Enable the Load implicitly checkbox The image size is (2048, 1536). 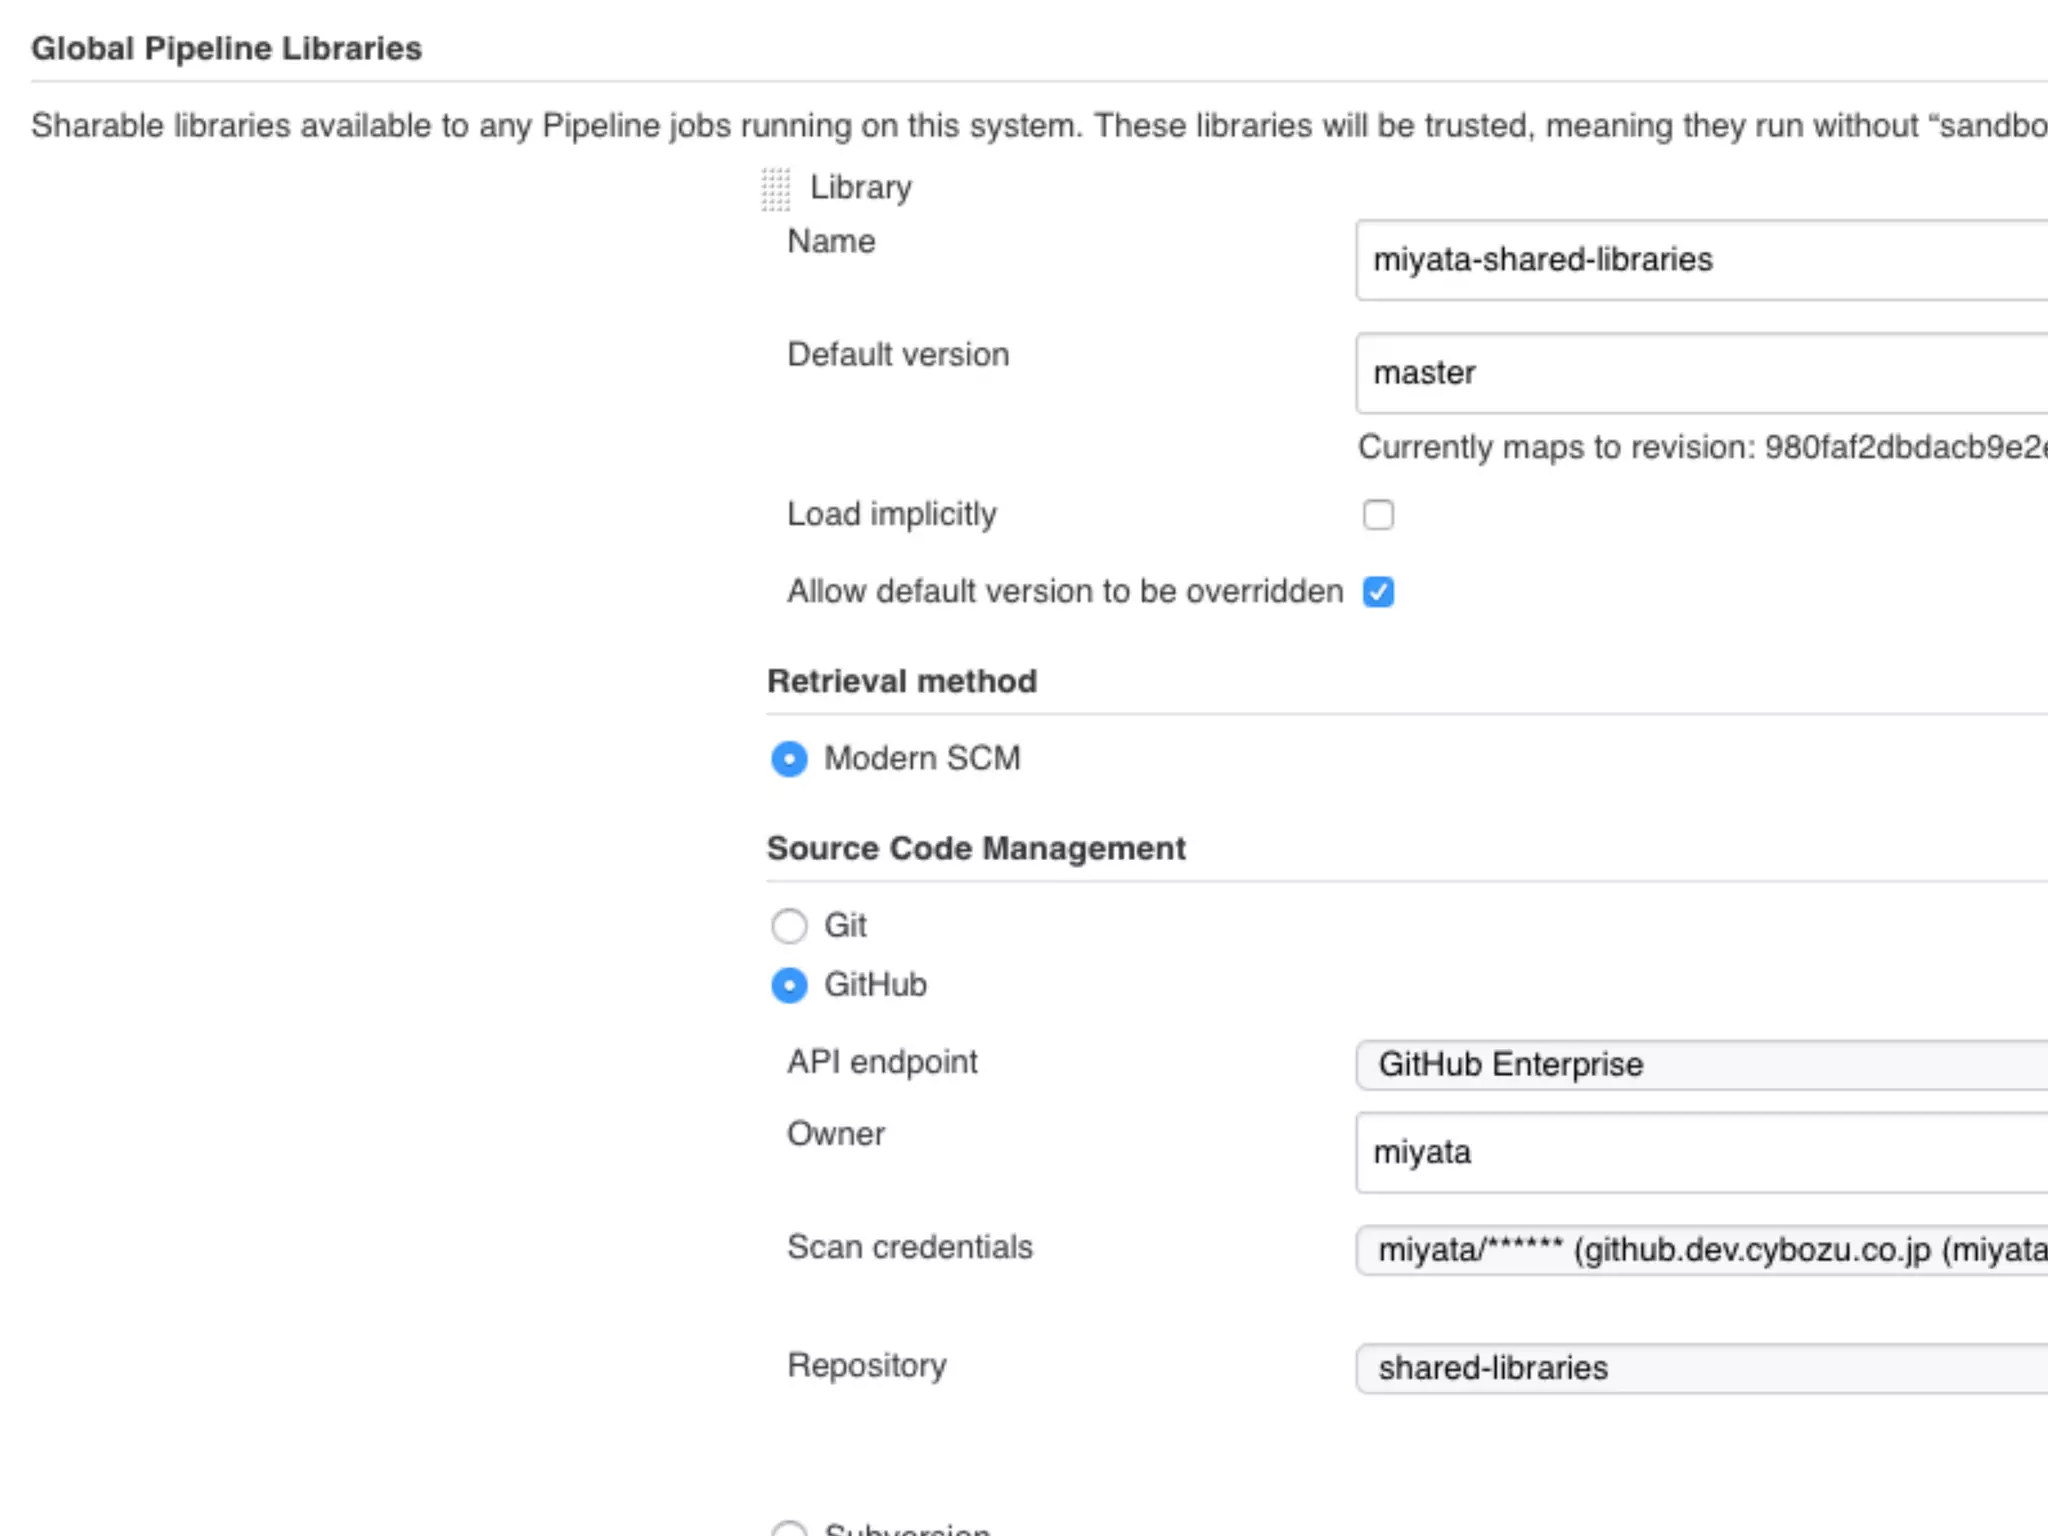click(x=1378, y=515)
